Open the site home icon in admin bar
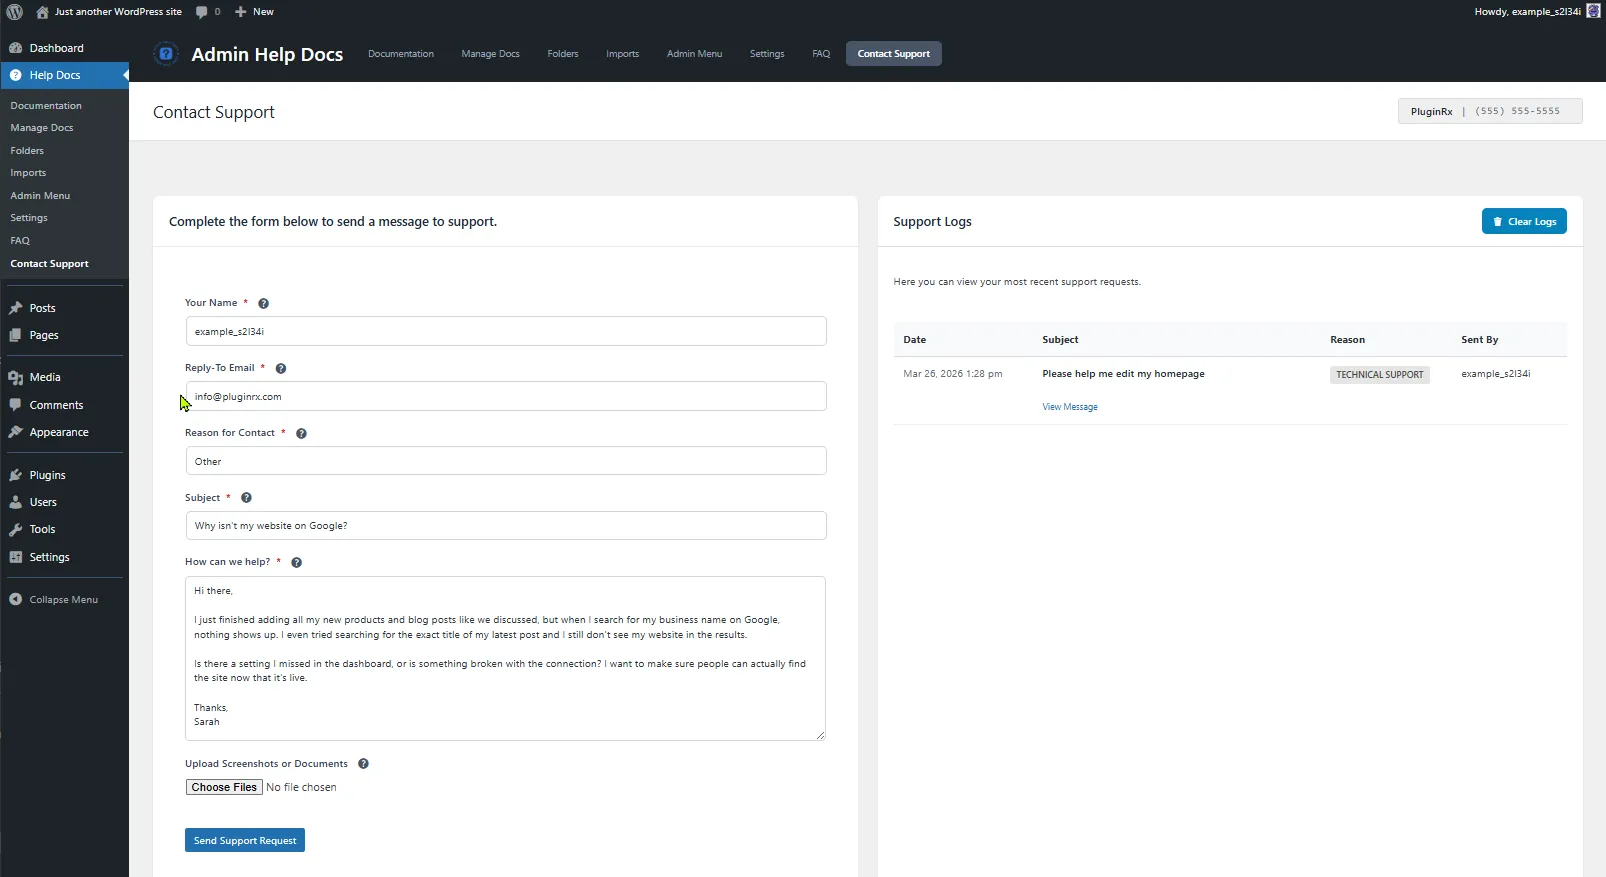Screen dimensions: 1606x877 point(42,12)
